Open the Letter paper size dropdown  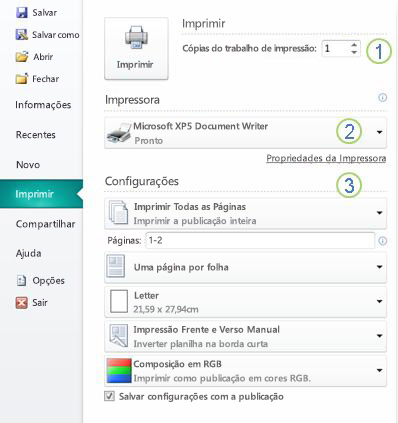379,301
